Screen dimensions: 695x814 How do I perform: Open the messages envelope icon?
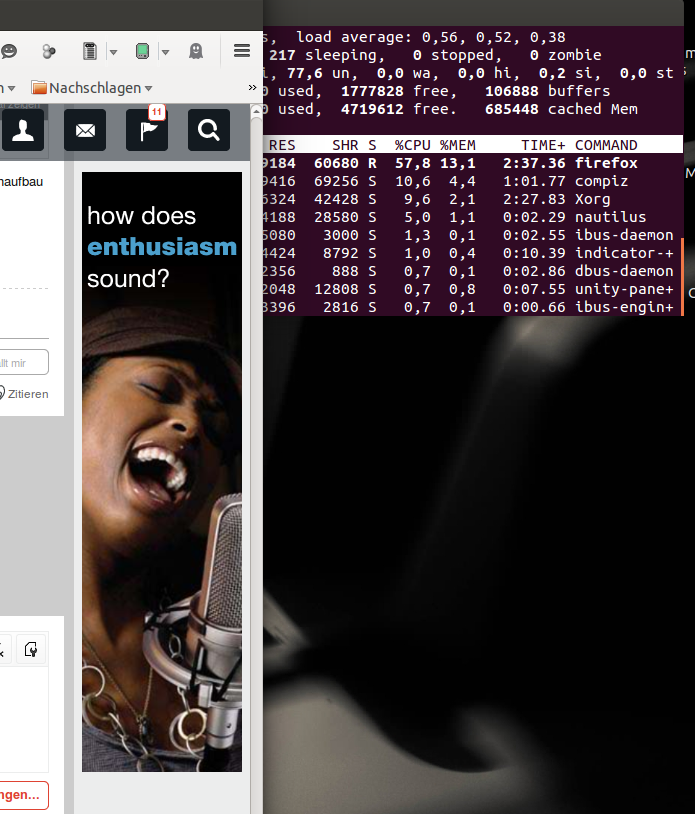(85, 130)
